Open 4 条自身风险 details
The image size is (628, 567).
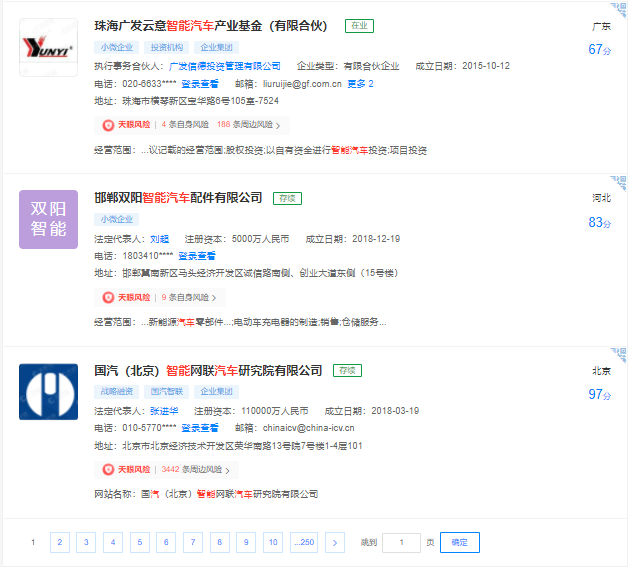185,125
